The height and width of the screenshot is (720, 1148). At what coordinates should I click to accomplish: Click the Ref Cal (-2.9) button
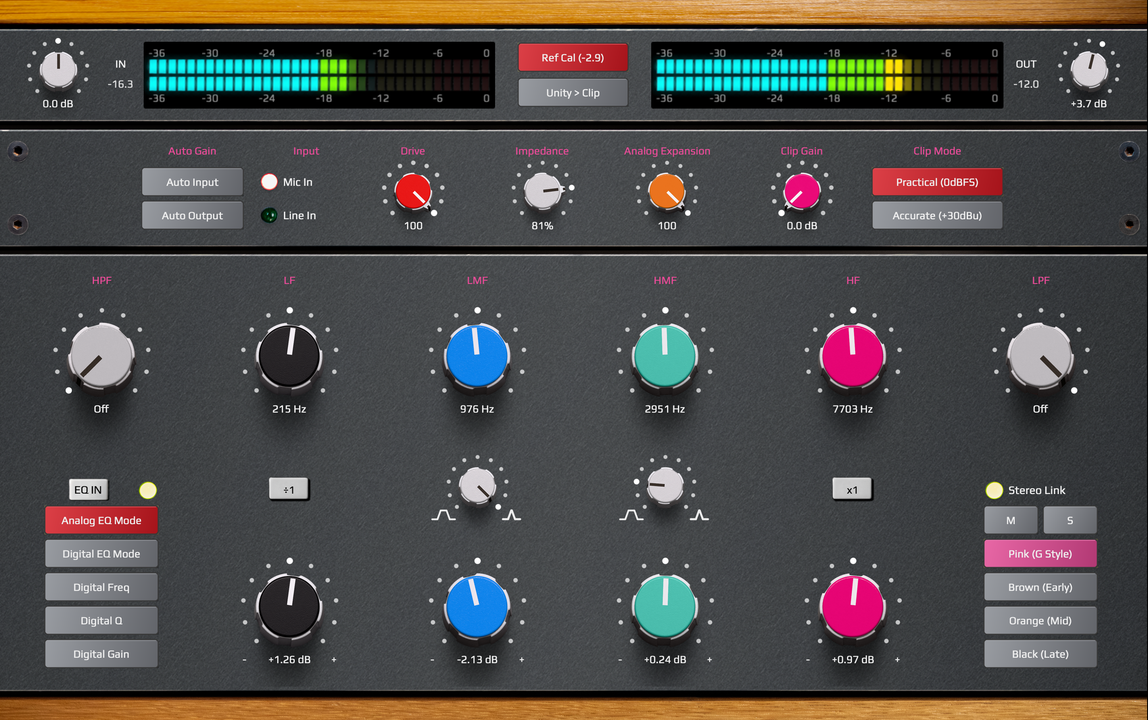coord(573,58)
